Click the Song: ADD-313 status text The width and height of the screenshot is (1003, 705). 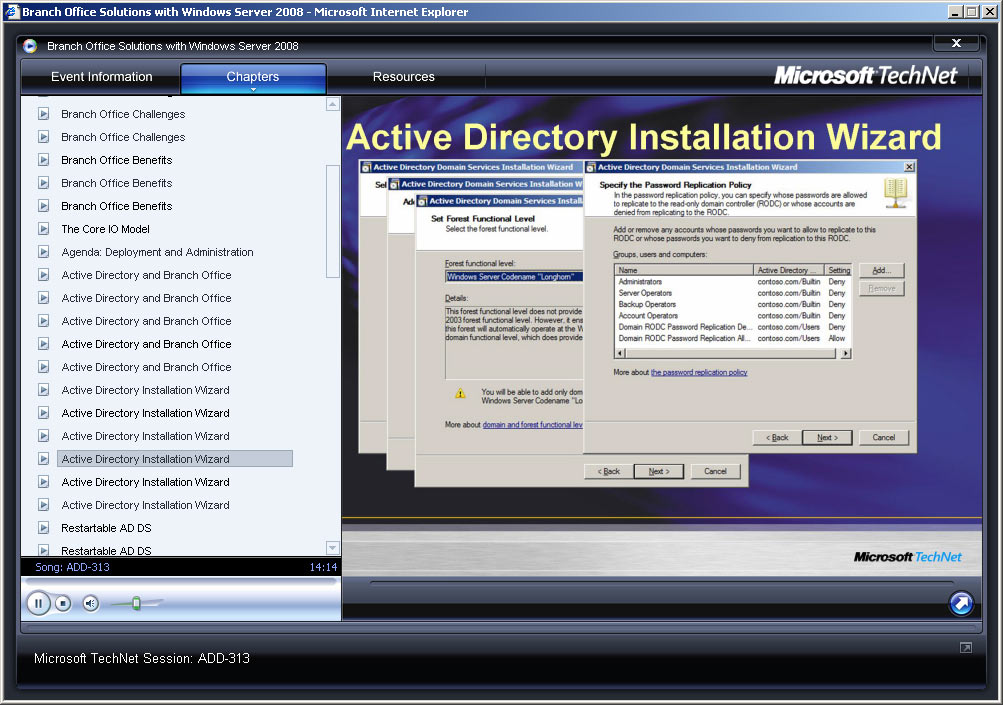pyautogui.click(x=72, y=567)
